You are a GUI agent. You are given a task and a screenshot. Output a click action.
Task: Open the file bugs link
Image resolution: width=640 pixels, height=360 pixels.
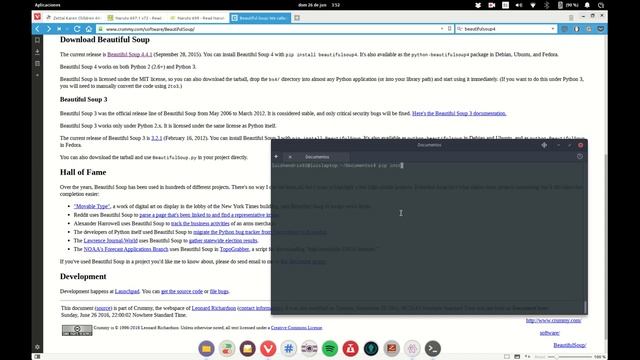[219, 291]
